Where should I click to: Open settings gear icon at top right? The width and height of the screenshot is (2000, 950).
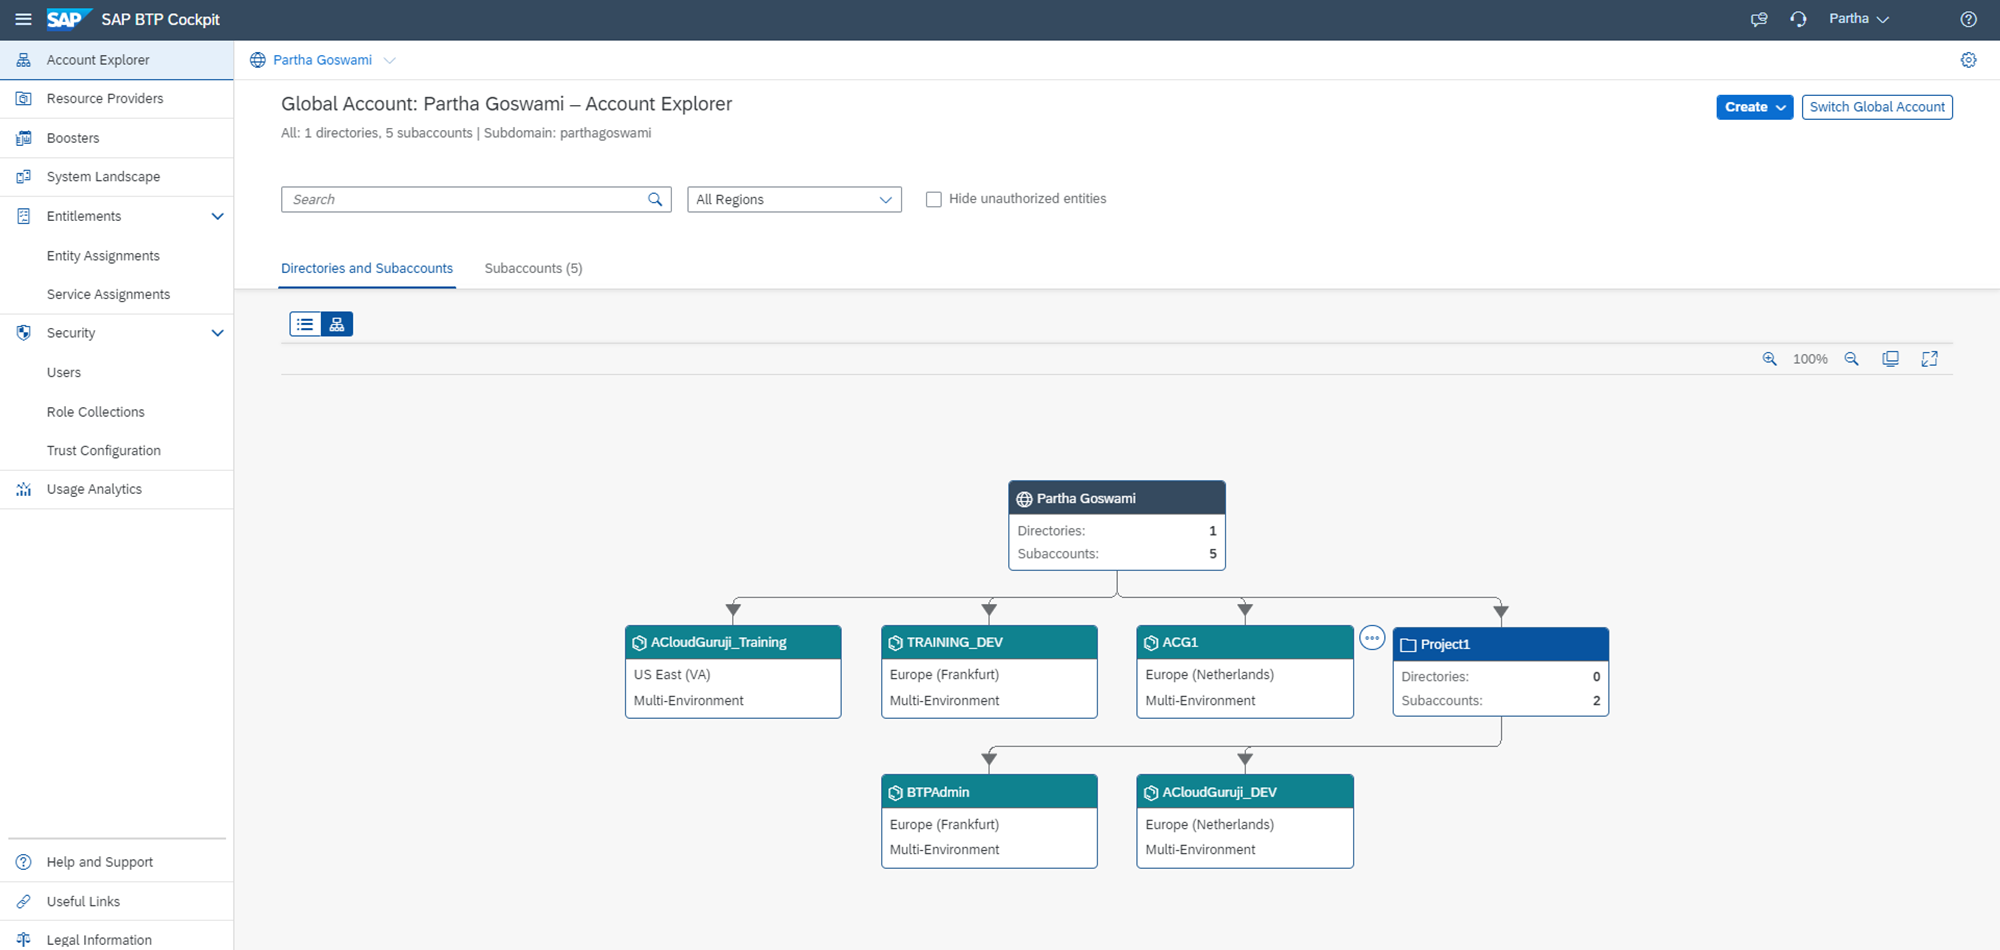(x=1968, y=60)
